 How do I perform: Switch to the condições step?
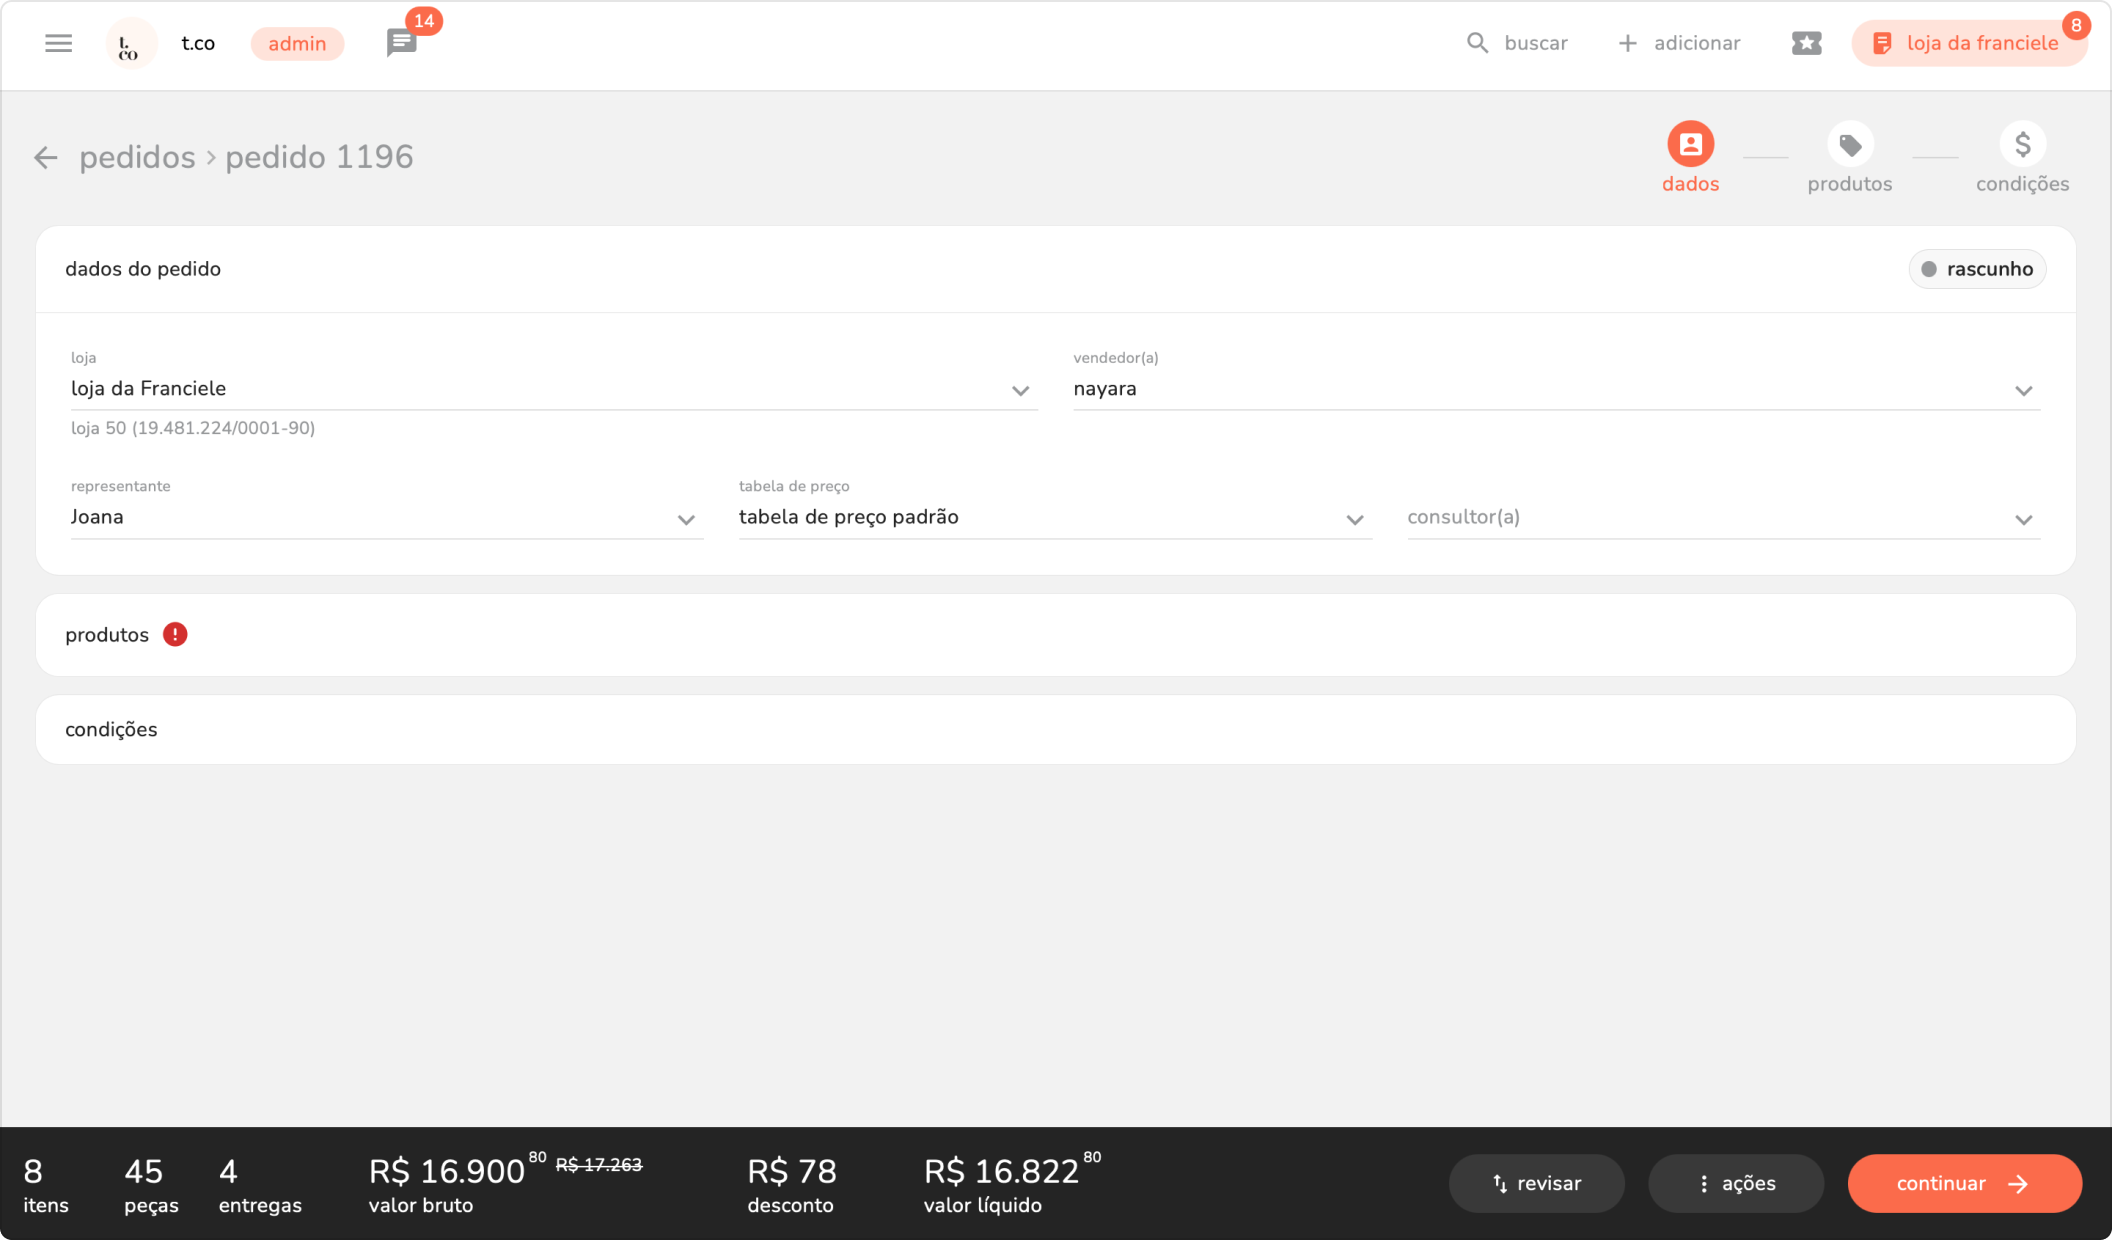[2022, 145]
